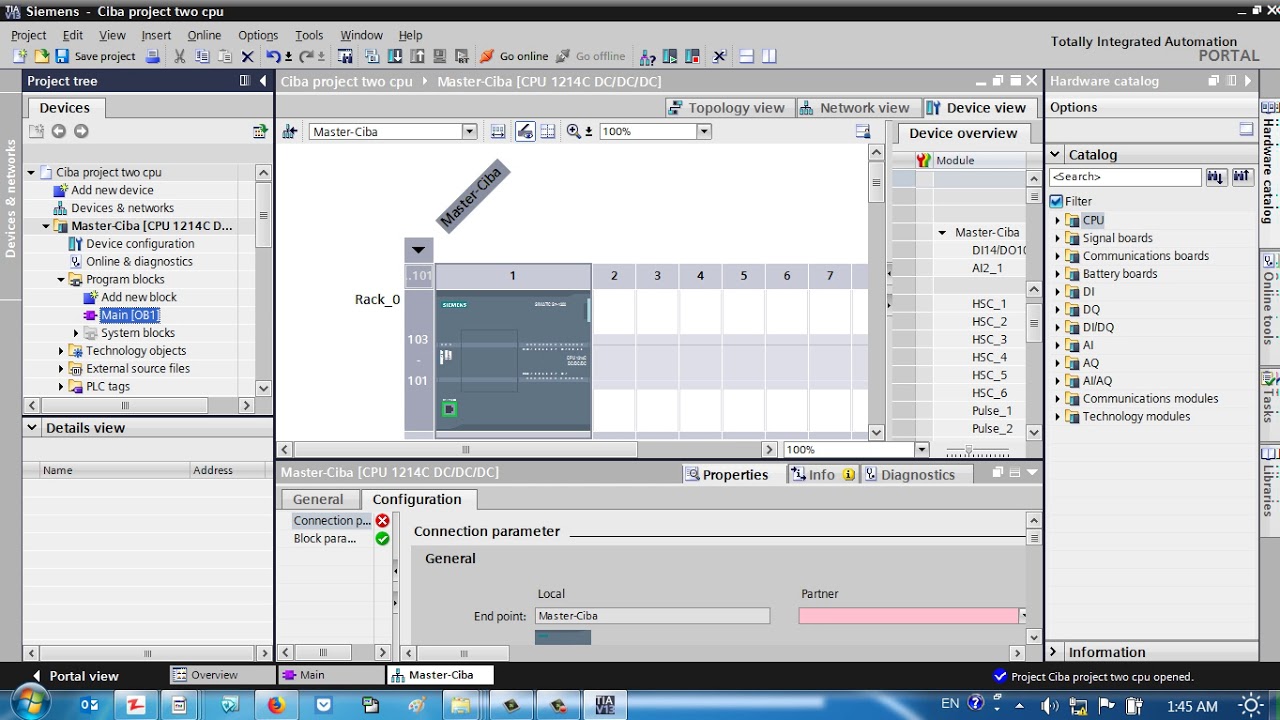
Task: Open the Options menu
Action: coord(258,35)
